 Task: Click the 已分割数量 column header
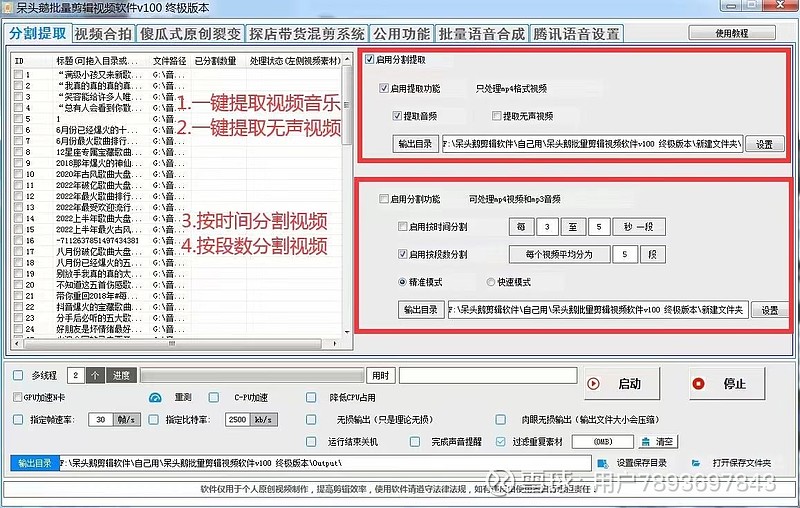coord(215,61)
